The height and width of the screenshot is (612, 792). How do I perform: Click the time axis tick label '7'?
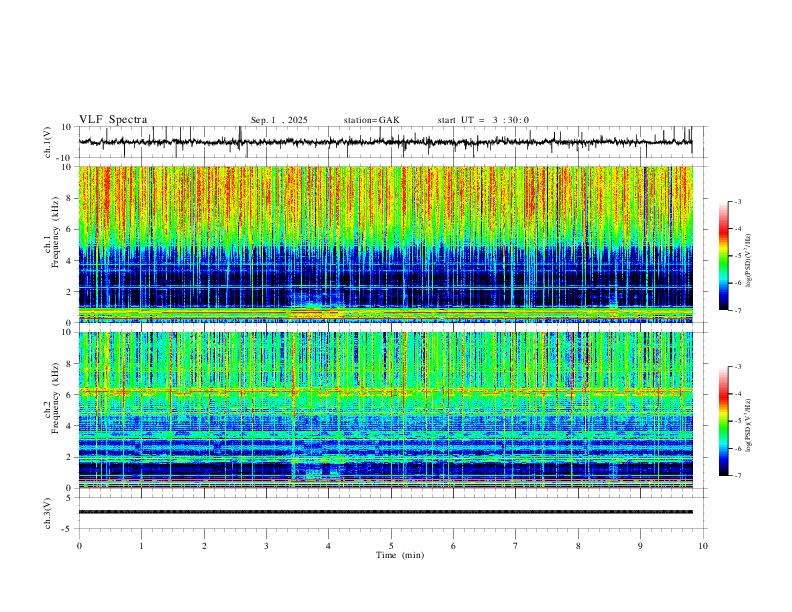(516, 546)
